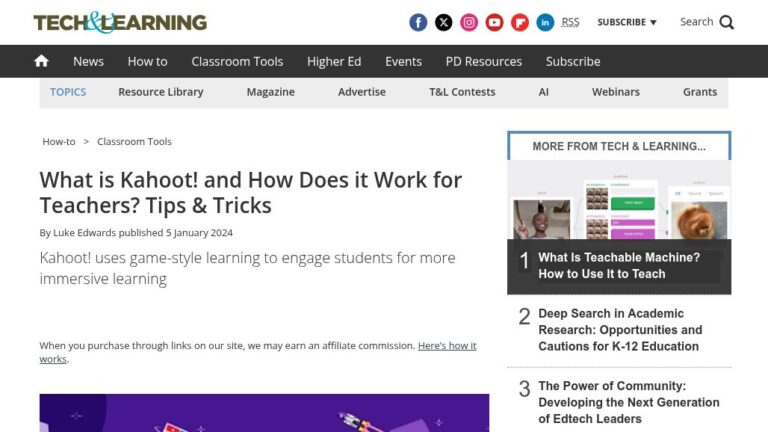
Task: Open the Flipboard social icon
Action: click(x=520, y=22)
